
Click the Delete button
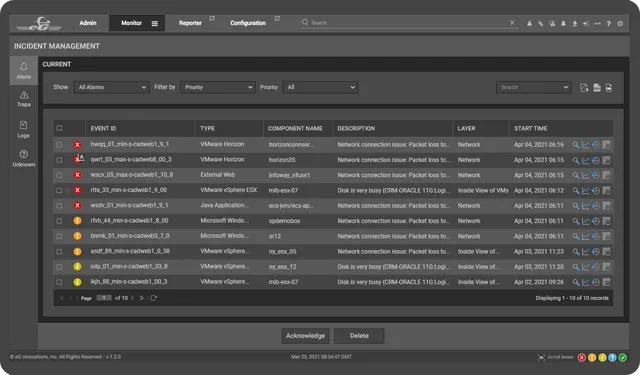pos(359,336)
